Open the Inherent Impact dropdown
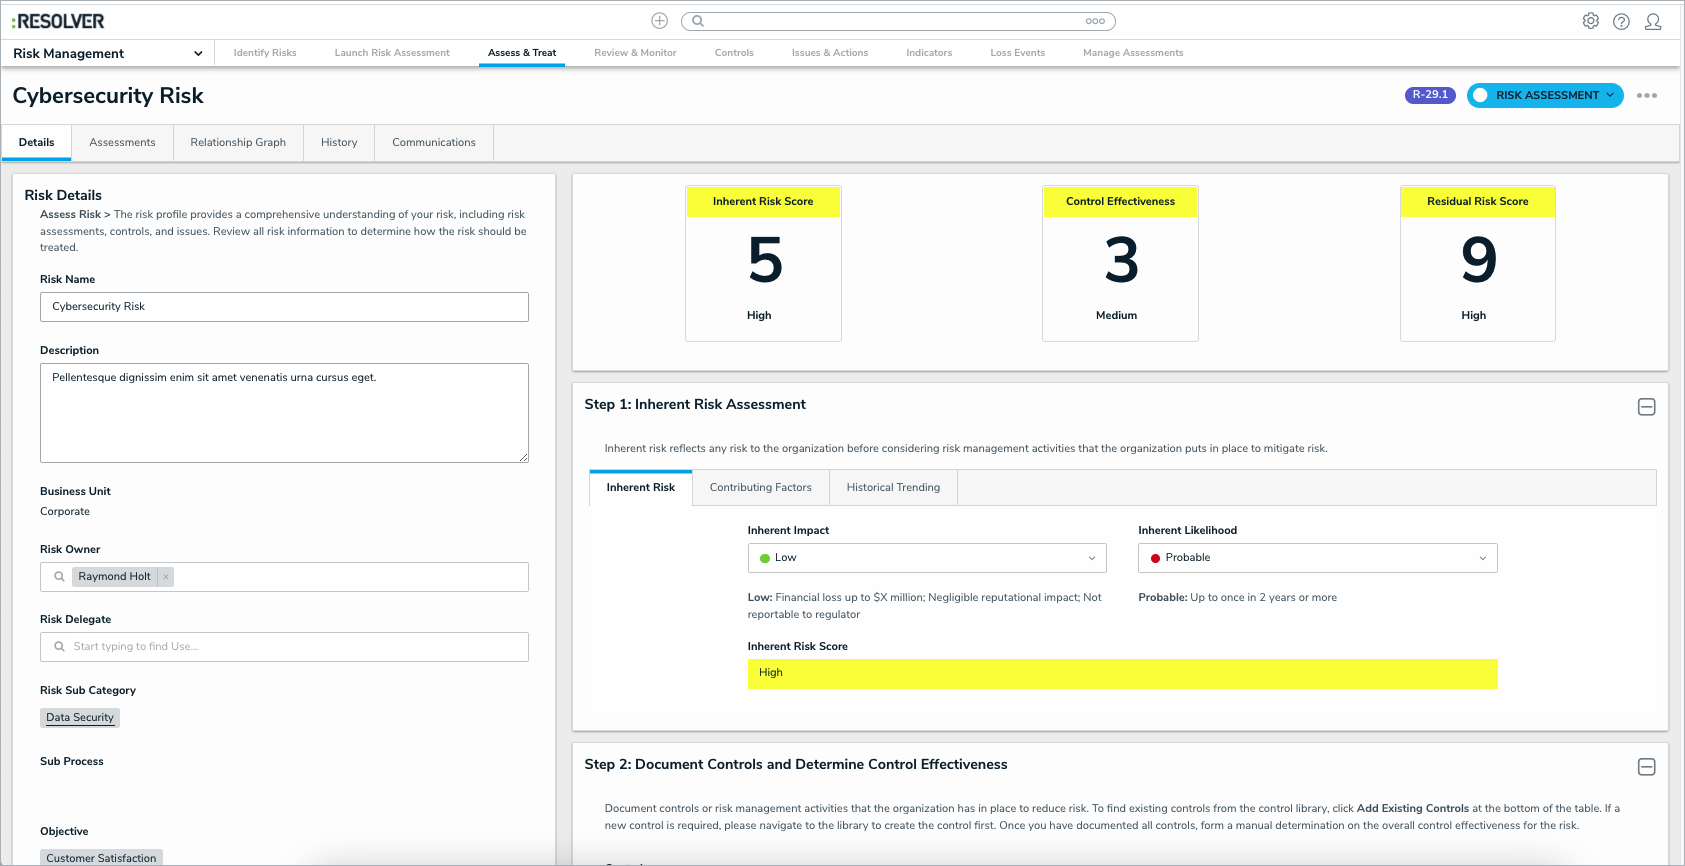Viewport: 1685px width, 866px height. pyautogui.click(x=926, y=558)
